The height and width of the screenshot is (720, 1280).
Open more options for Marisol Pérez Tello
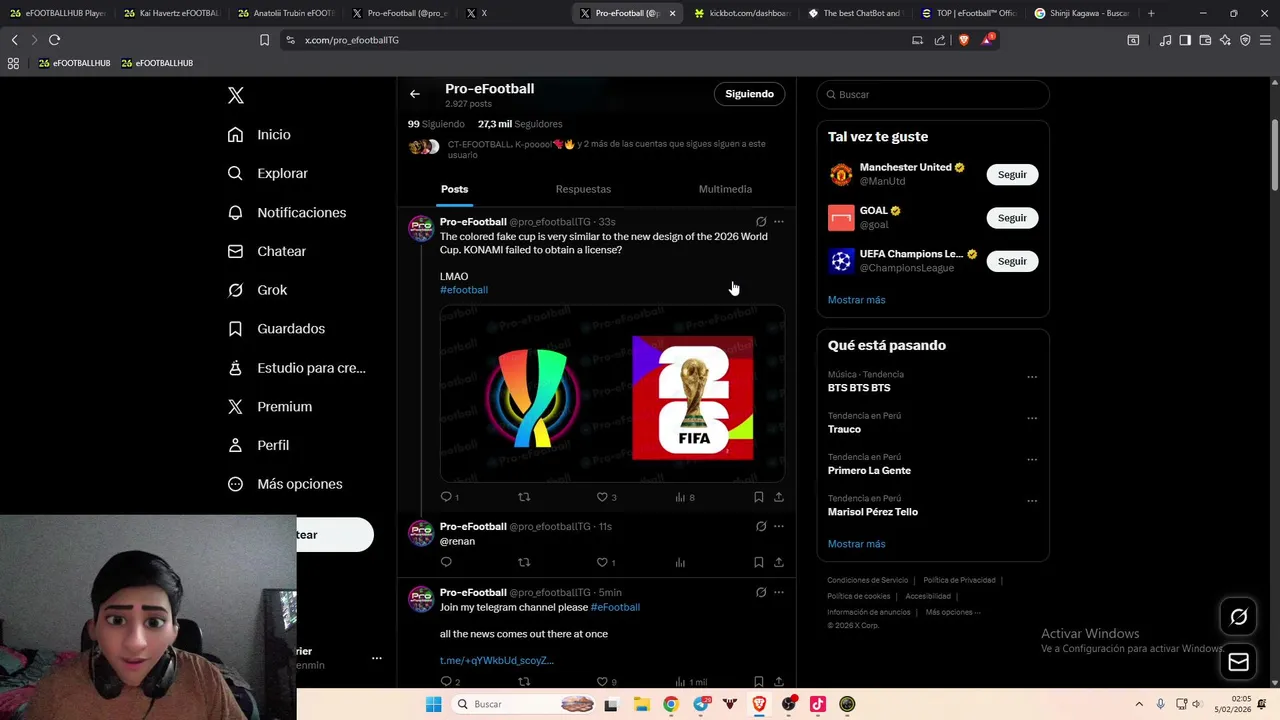point(1032,501)
